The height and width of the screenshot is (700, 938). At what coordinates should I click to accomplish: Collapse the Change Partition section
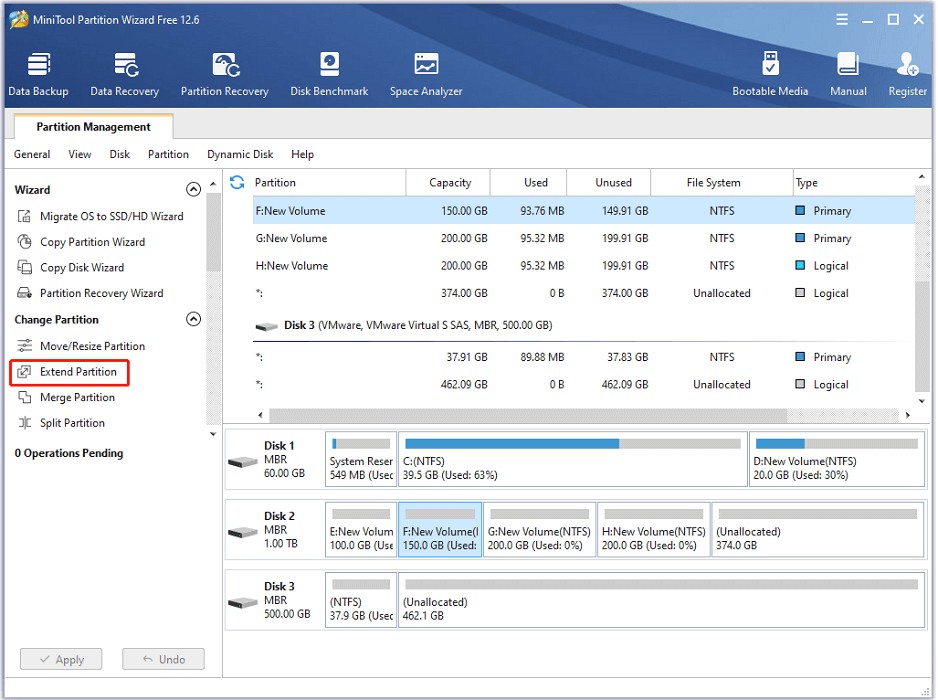(193, 319)
